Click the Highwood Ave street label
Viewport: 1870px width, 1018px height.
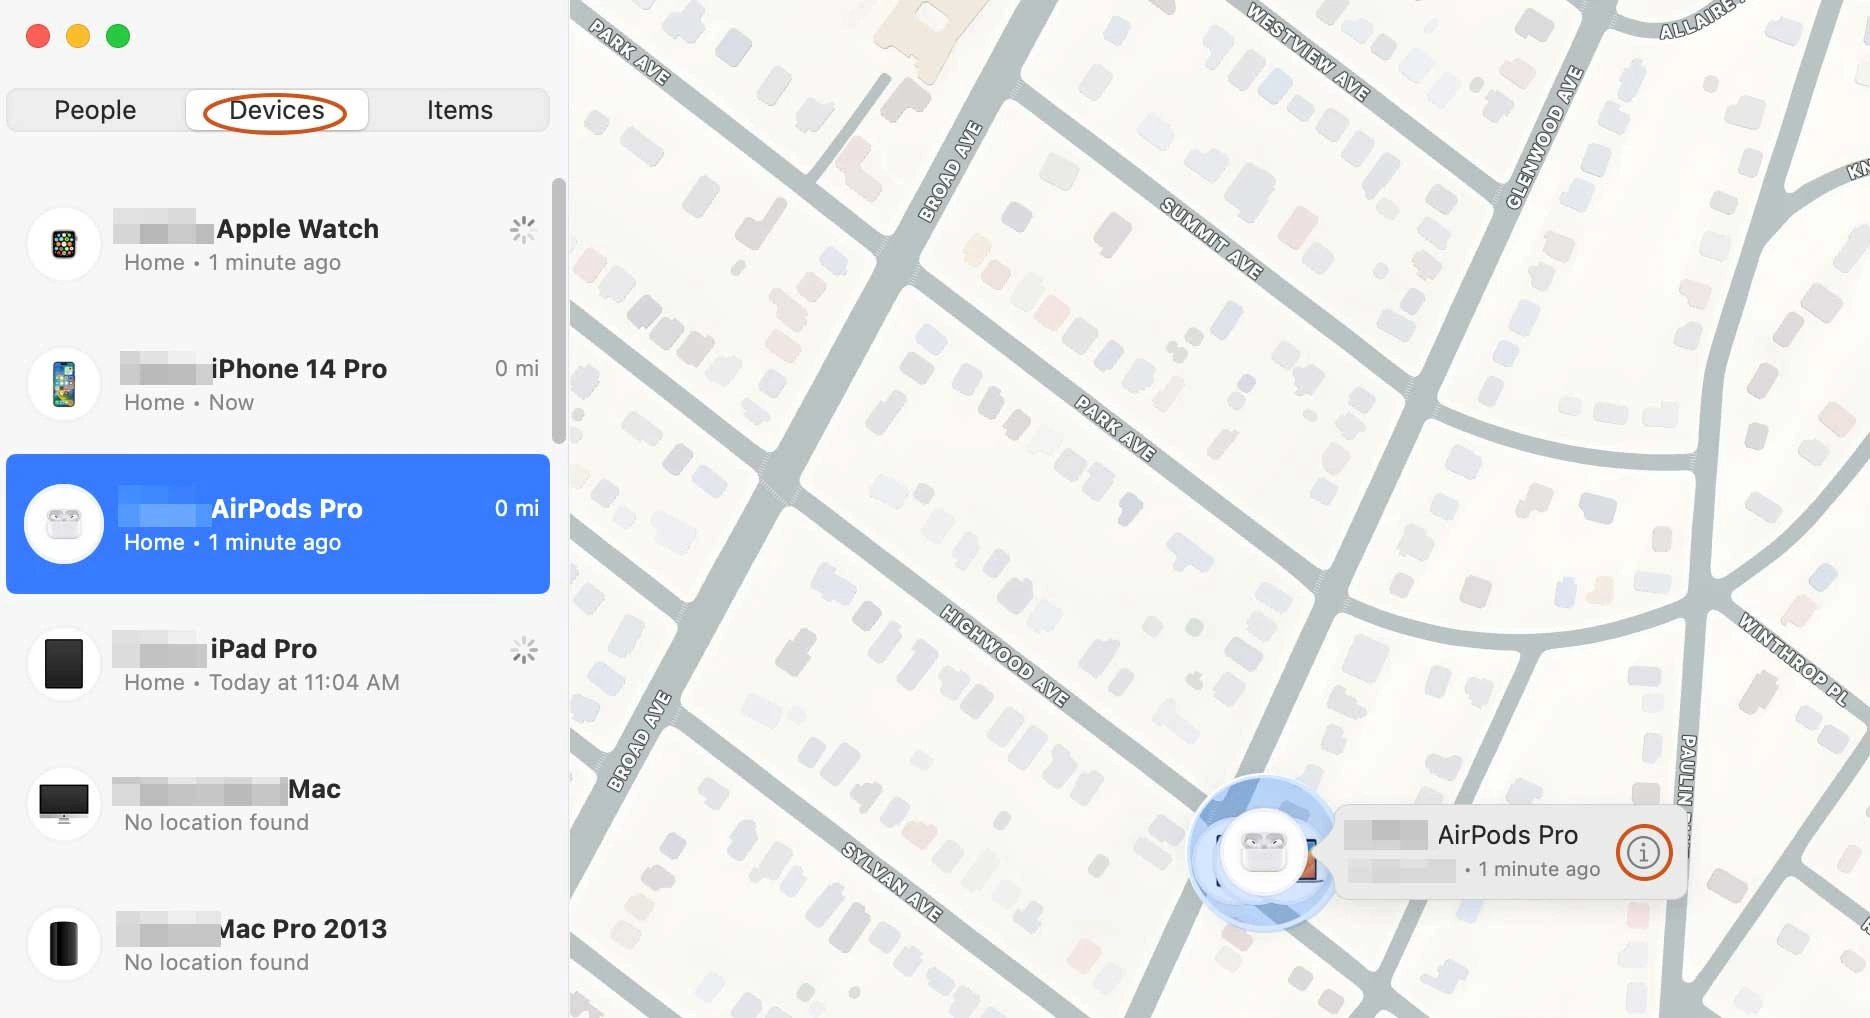pos(1004,655)
